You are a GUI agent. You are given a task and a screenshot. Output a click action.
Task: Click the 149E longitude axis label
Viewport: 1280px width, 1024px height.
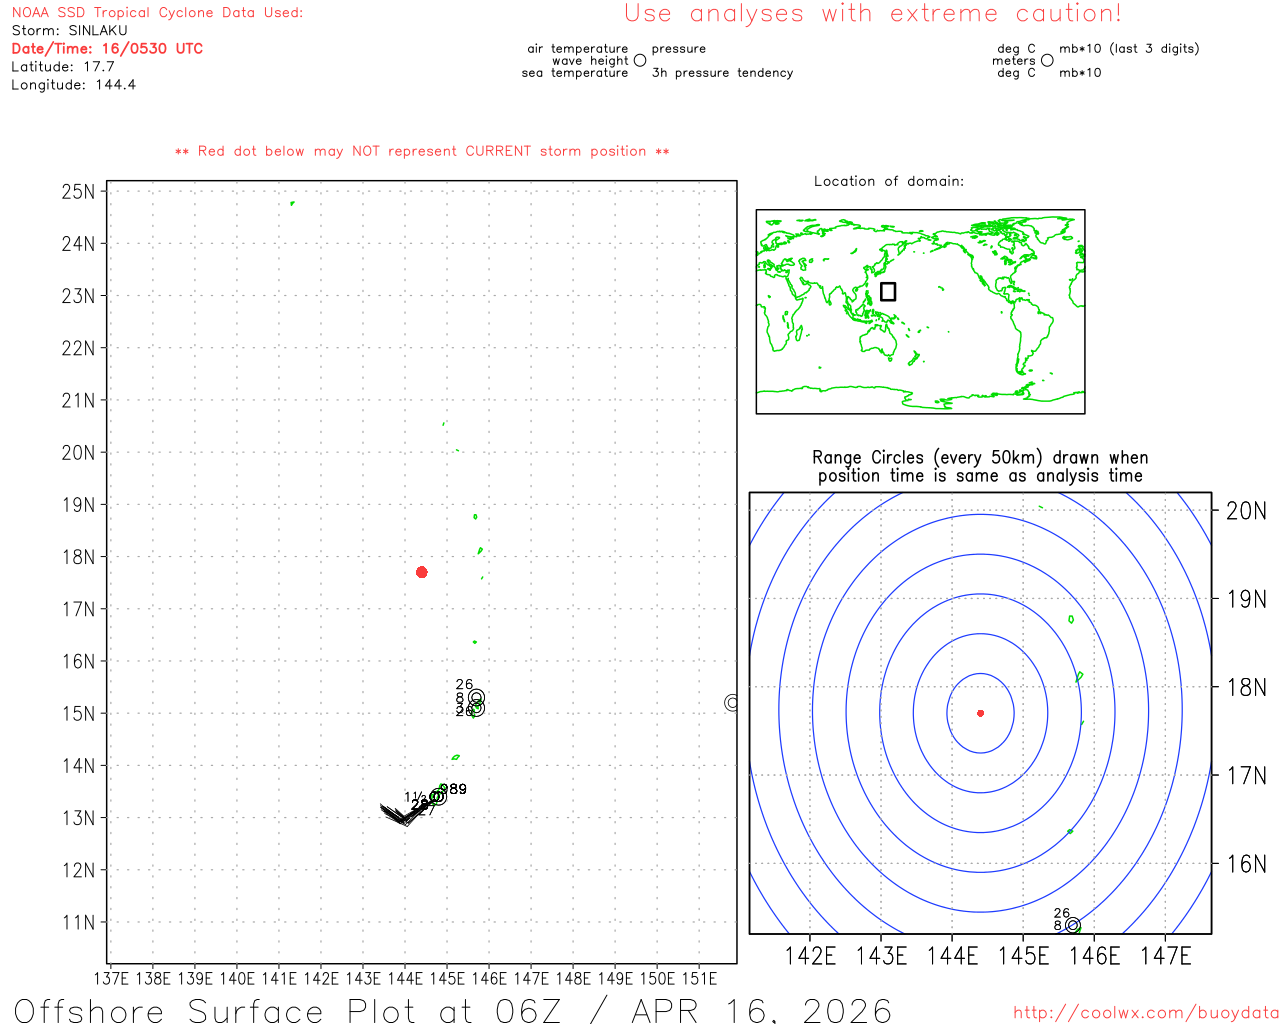pyautogui.click(x=615, y=979)
